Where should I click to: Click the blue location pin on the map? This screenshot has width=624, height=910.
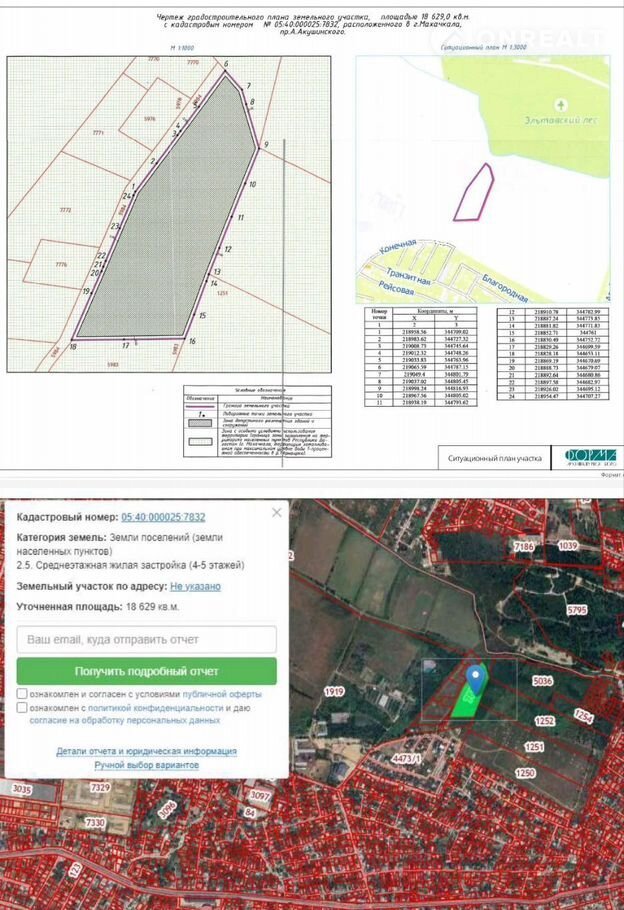[x=475, y=676]
